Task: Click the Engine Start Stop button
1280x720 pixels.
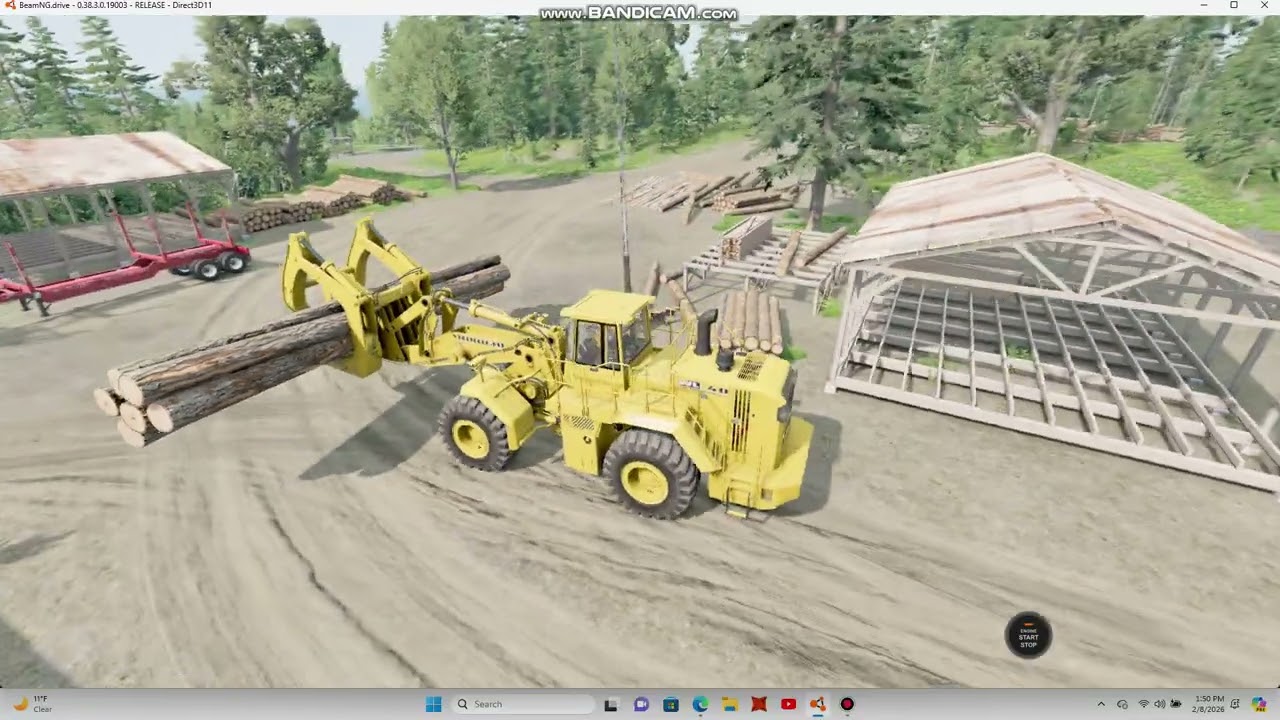Action: [1028, 636]
